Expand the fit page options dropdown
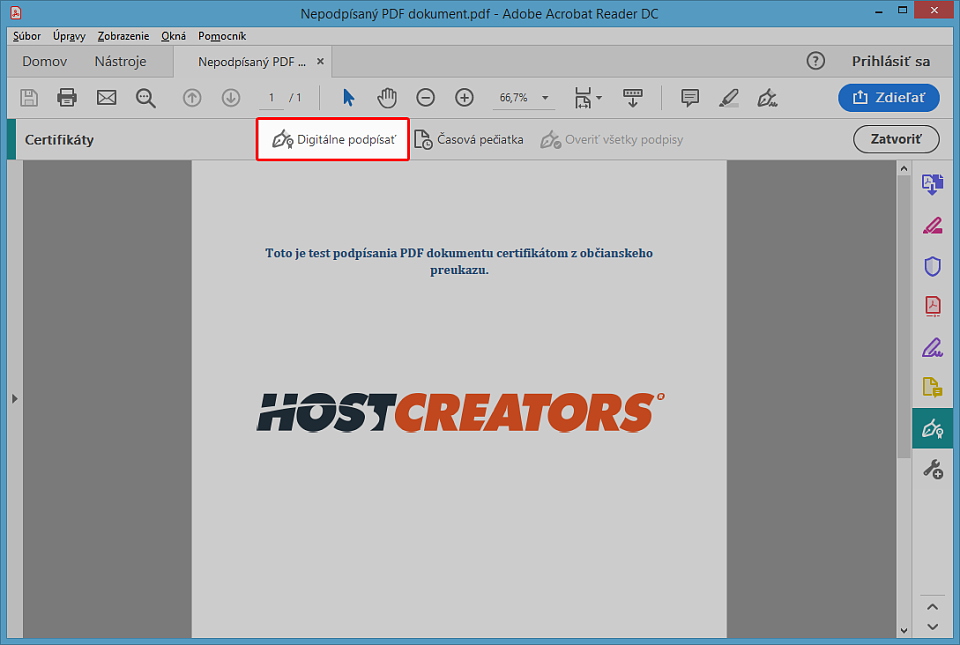This screenshot has height=645, width=960. tap(599, 98)
